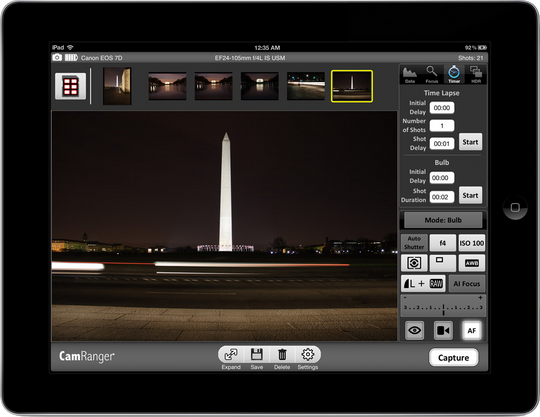The width and height of the screenshot is (540, 417).
Task: Select the Timer tab
Action: coord(454,74)
